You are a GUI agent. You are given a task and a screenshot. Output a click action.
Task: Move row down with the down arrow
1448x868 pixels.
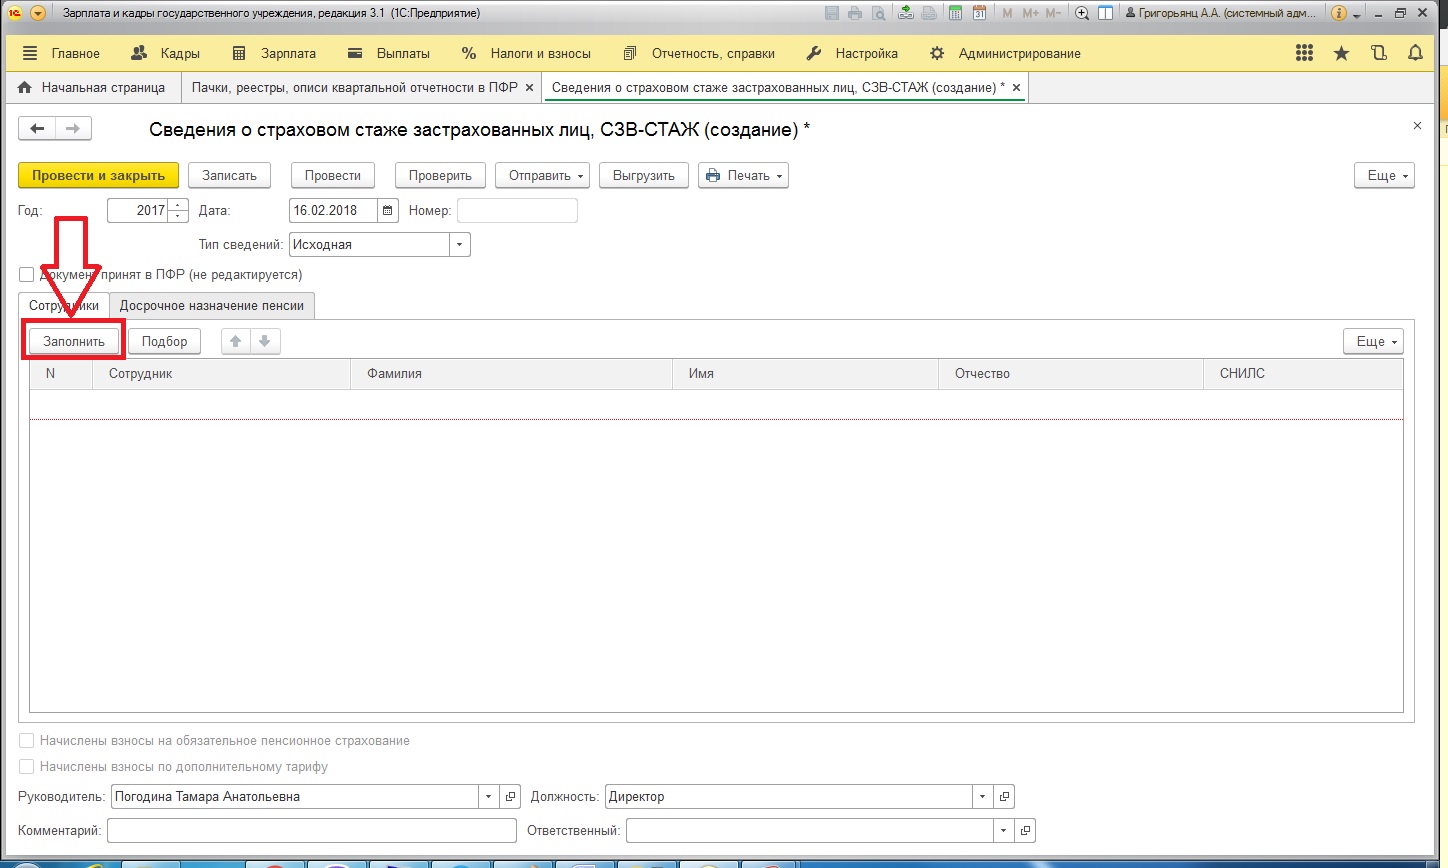[x=265, y=341]
